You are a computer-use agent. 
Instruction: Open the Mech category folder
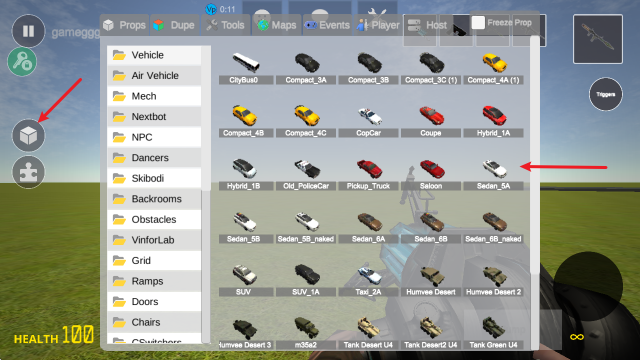pos(154,96)
